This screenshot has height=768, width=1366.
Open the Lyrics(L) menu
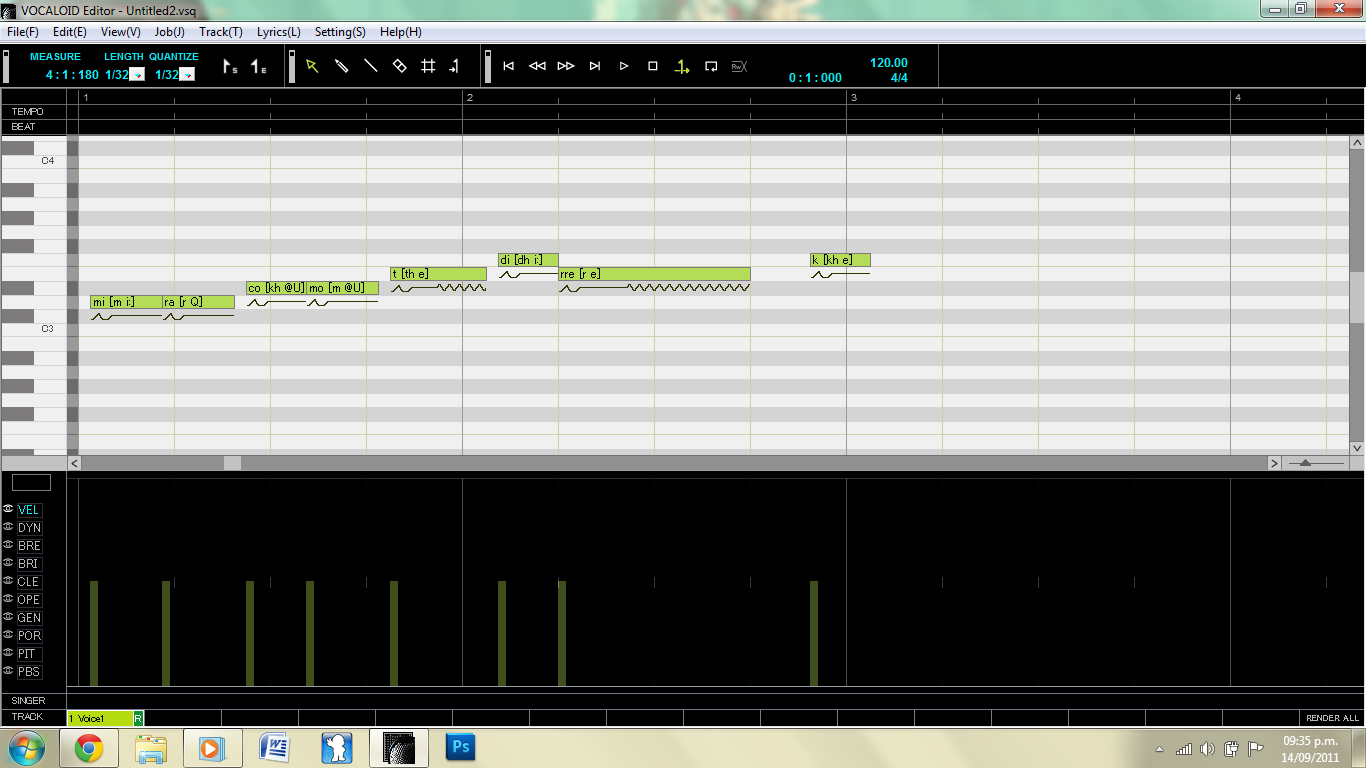pyautogui.click(x=279, y=32)
